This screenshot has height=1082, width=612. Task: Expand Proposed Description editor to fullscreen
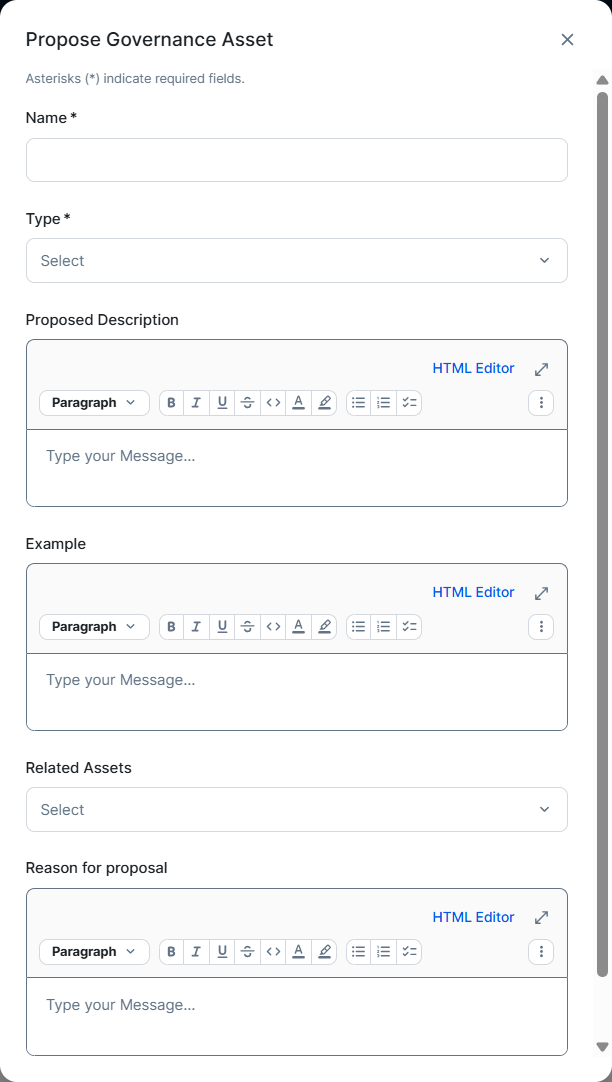click(x=542, y=369)
